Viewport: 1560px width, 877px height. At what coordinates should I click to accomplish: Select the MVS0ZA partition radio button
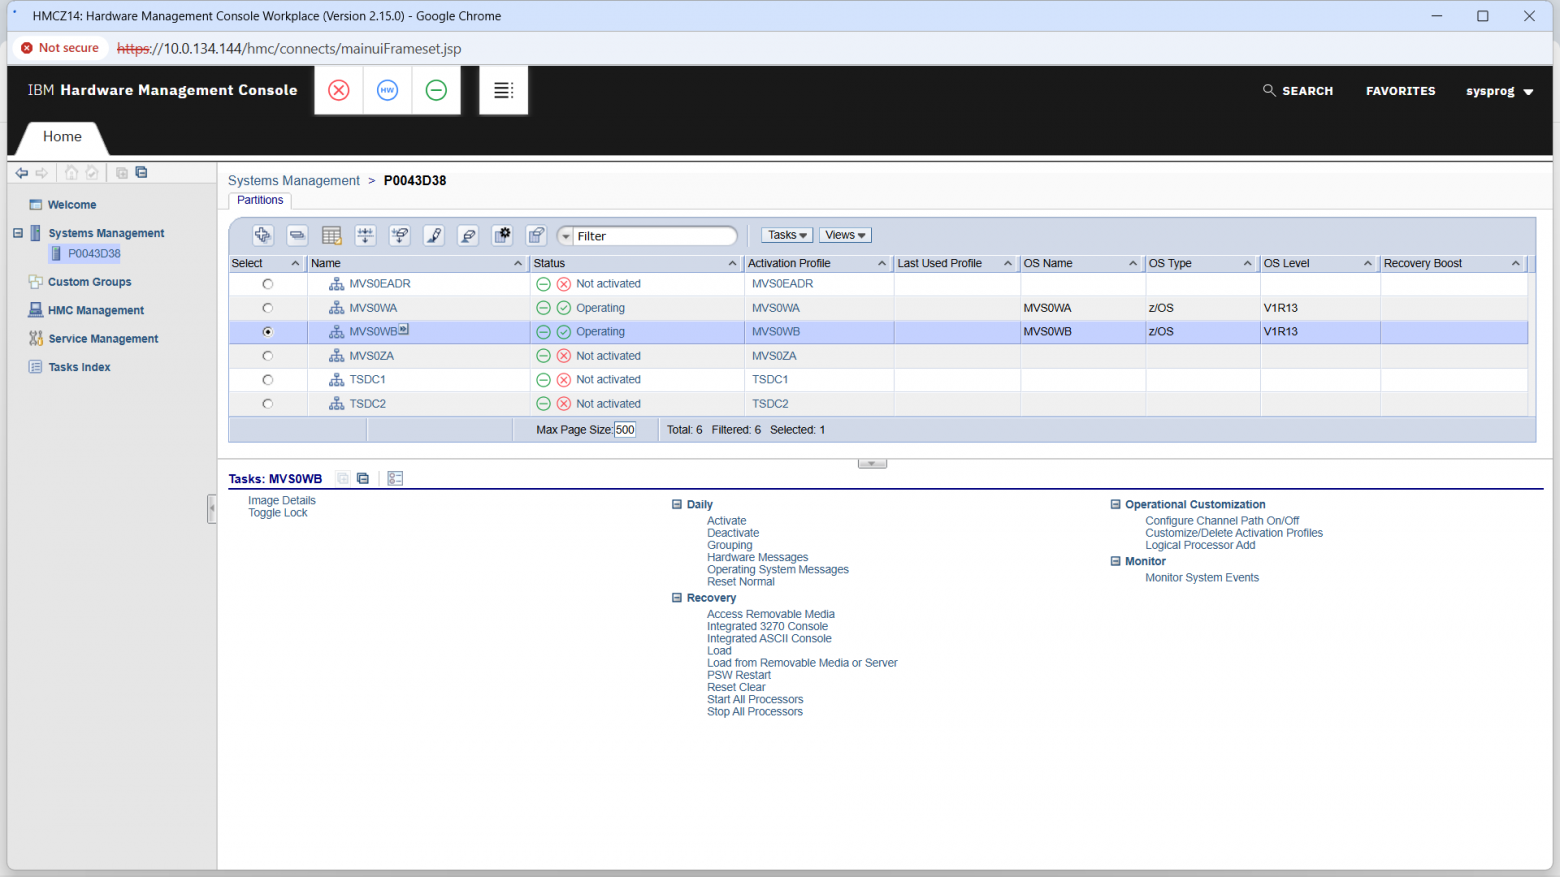[x=268, y=356]
